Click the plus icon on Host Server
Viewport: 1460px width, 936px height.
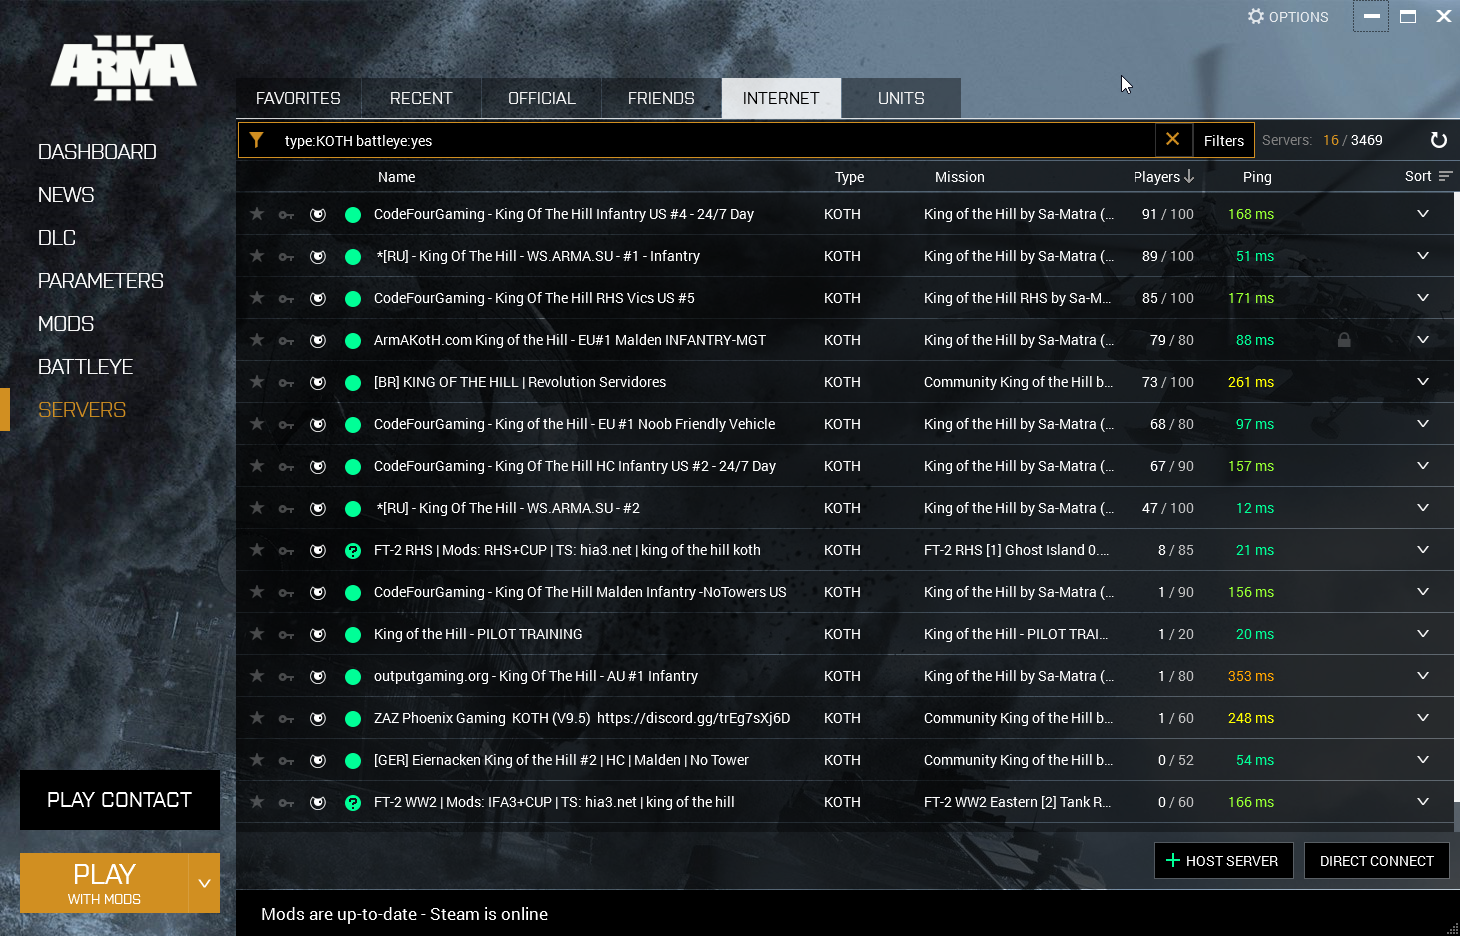pos(1173,860)
